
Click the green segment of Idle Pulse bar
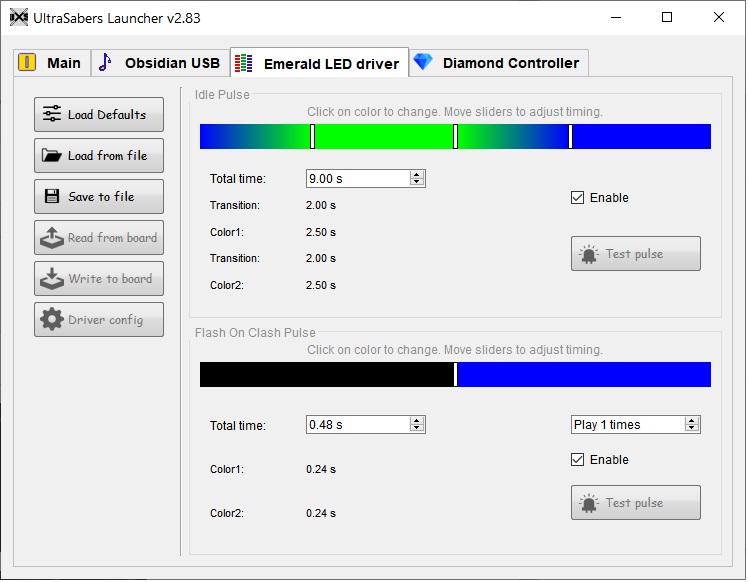point(384,137)
